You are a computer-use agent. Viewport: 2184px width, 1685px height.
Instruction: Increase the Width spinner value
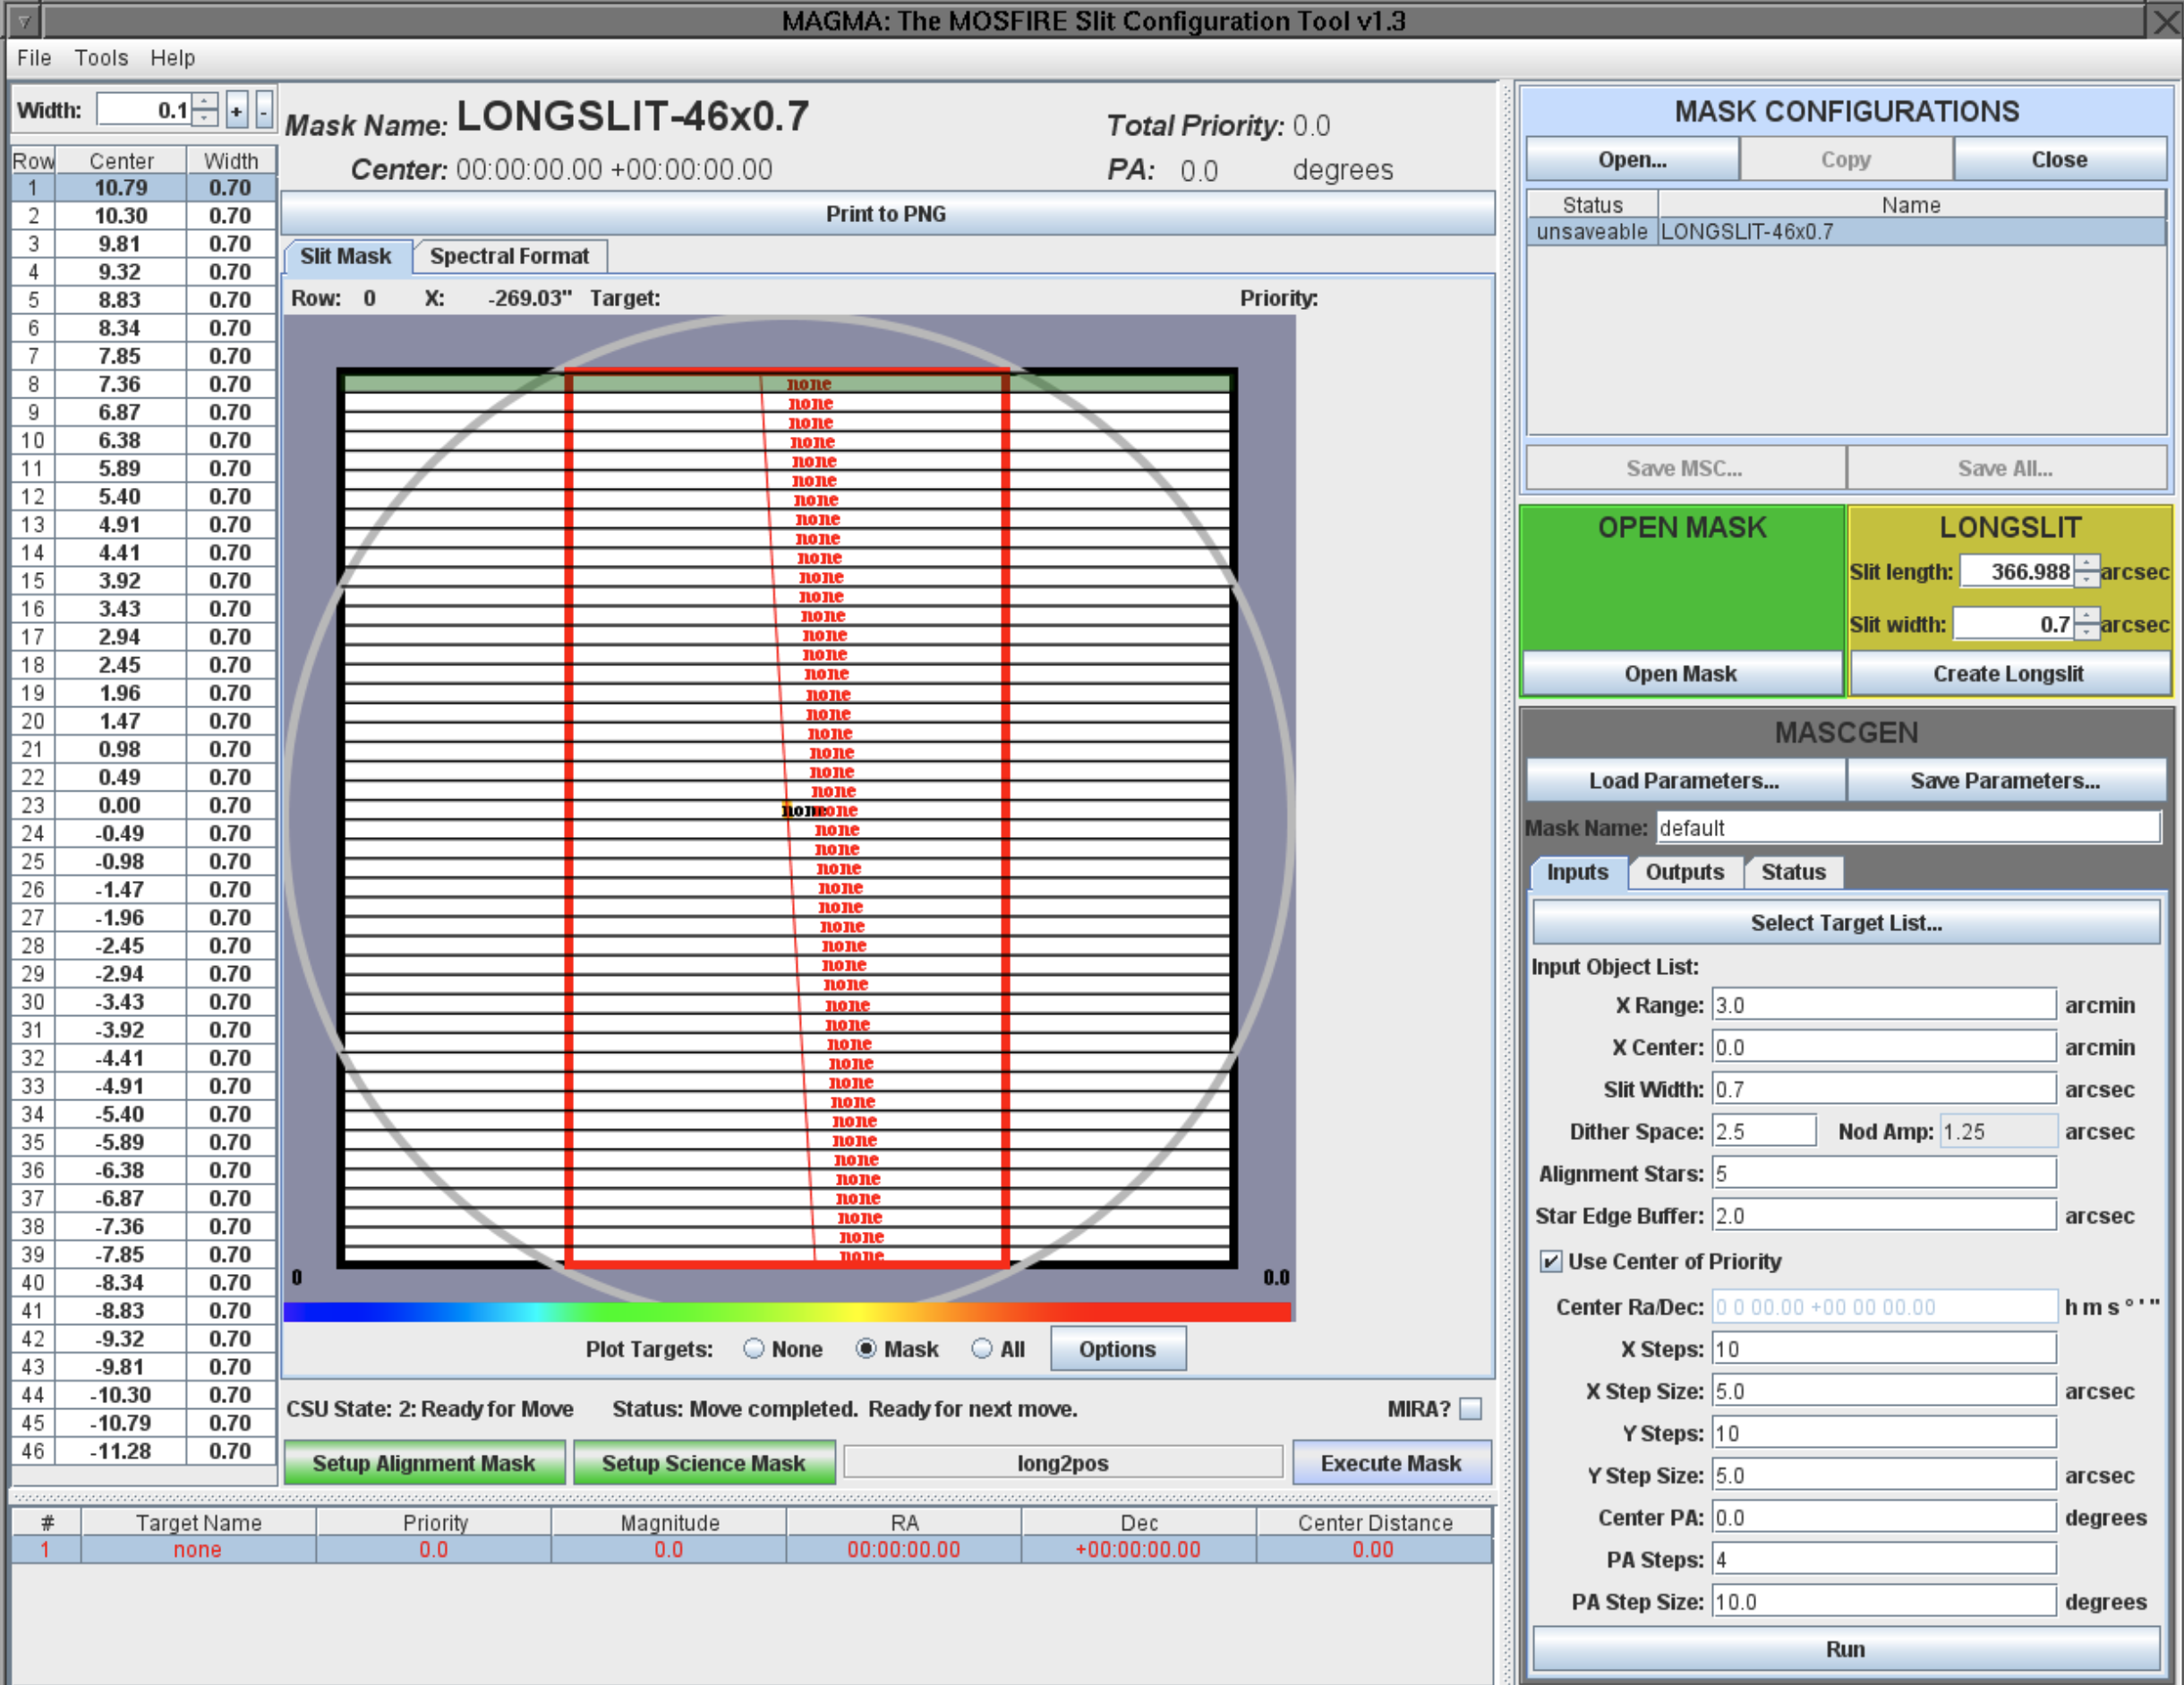pyautogui.click(x=205, y=101)
